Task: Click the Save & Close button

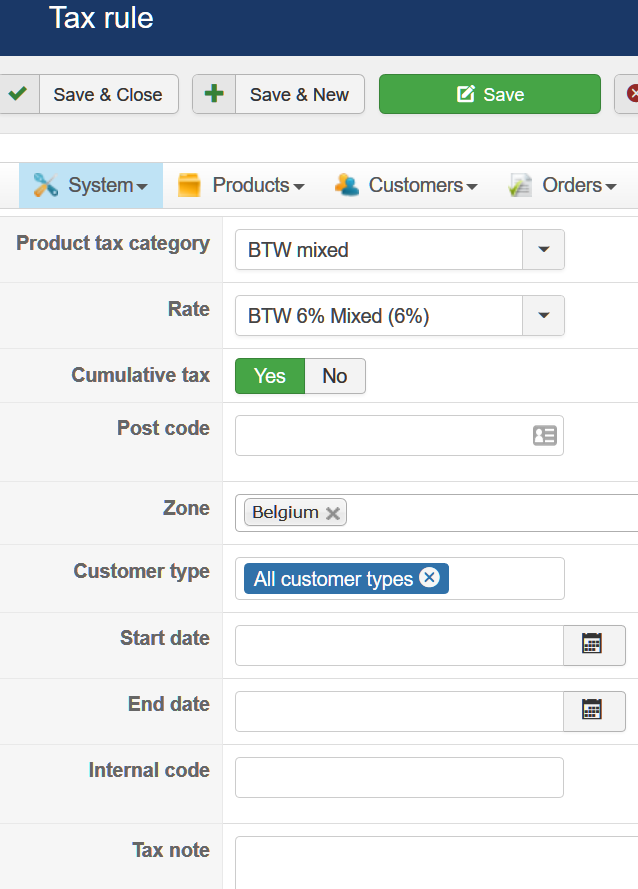Action: [x=107, y=95]
